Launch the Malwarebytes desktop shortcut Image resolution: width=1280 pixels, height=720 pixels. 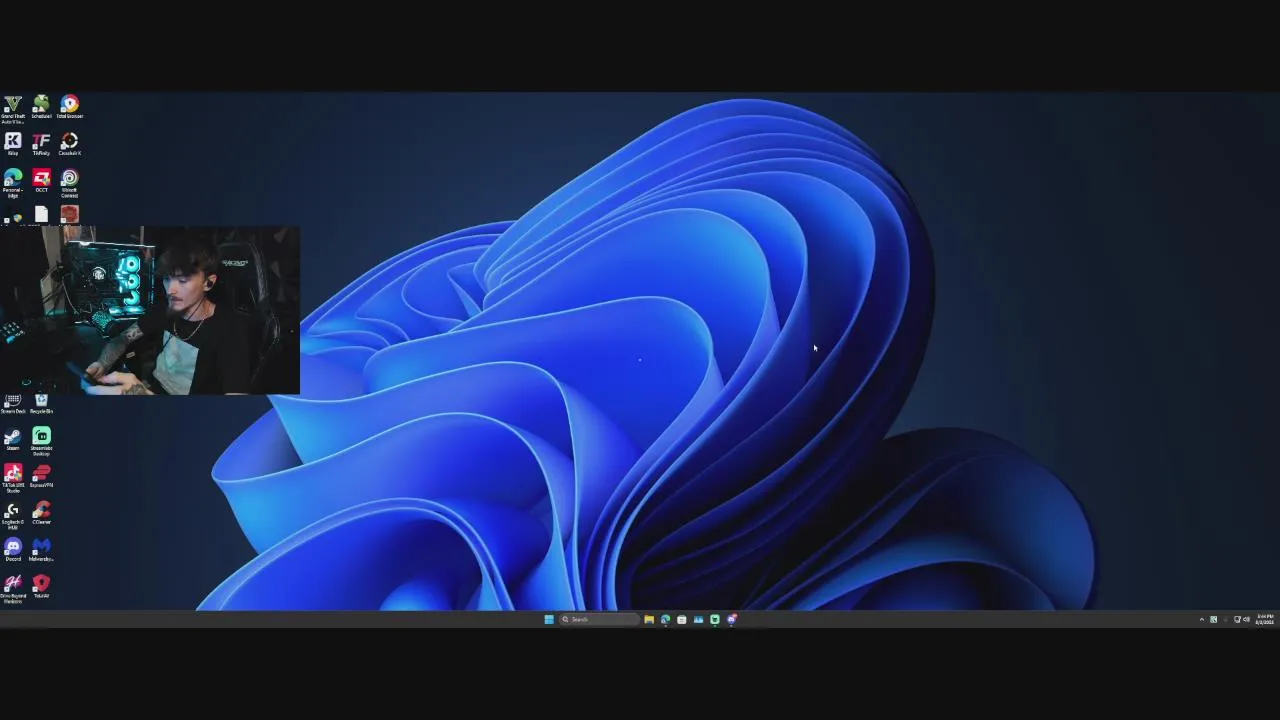point(41,550)
